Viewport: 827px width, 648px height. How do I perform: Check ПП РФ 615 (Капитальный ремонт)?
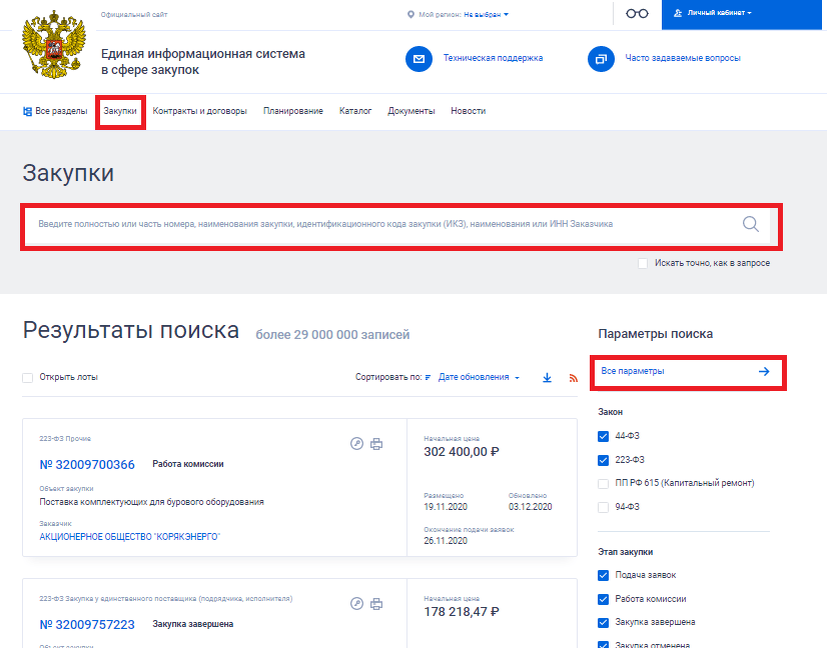click(x=603, y=483)
